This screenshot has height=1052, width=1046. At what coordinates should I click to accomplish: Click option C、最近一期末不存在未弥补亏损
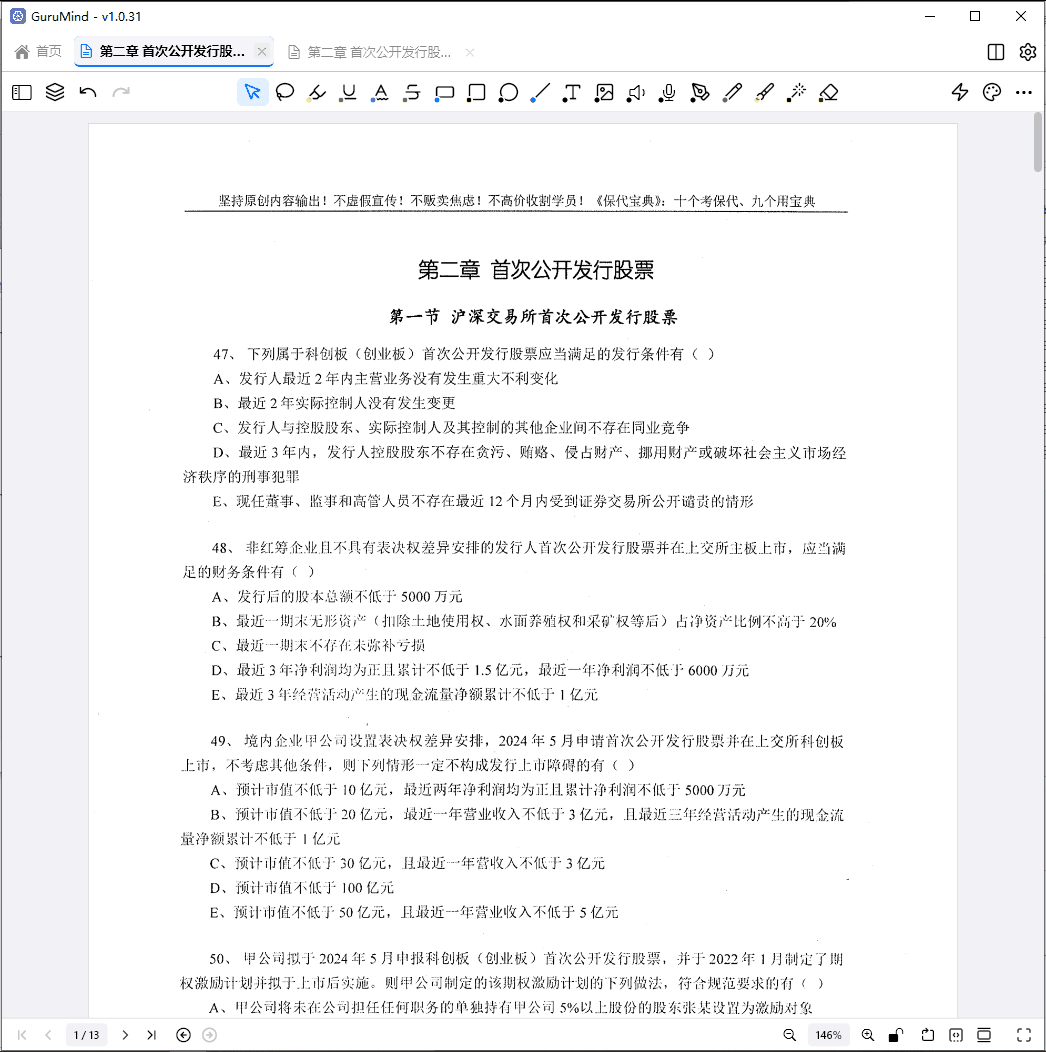[x=318, y=645]
